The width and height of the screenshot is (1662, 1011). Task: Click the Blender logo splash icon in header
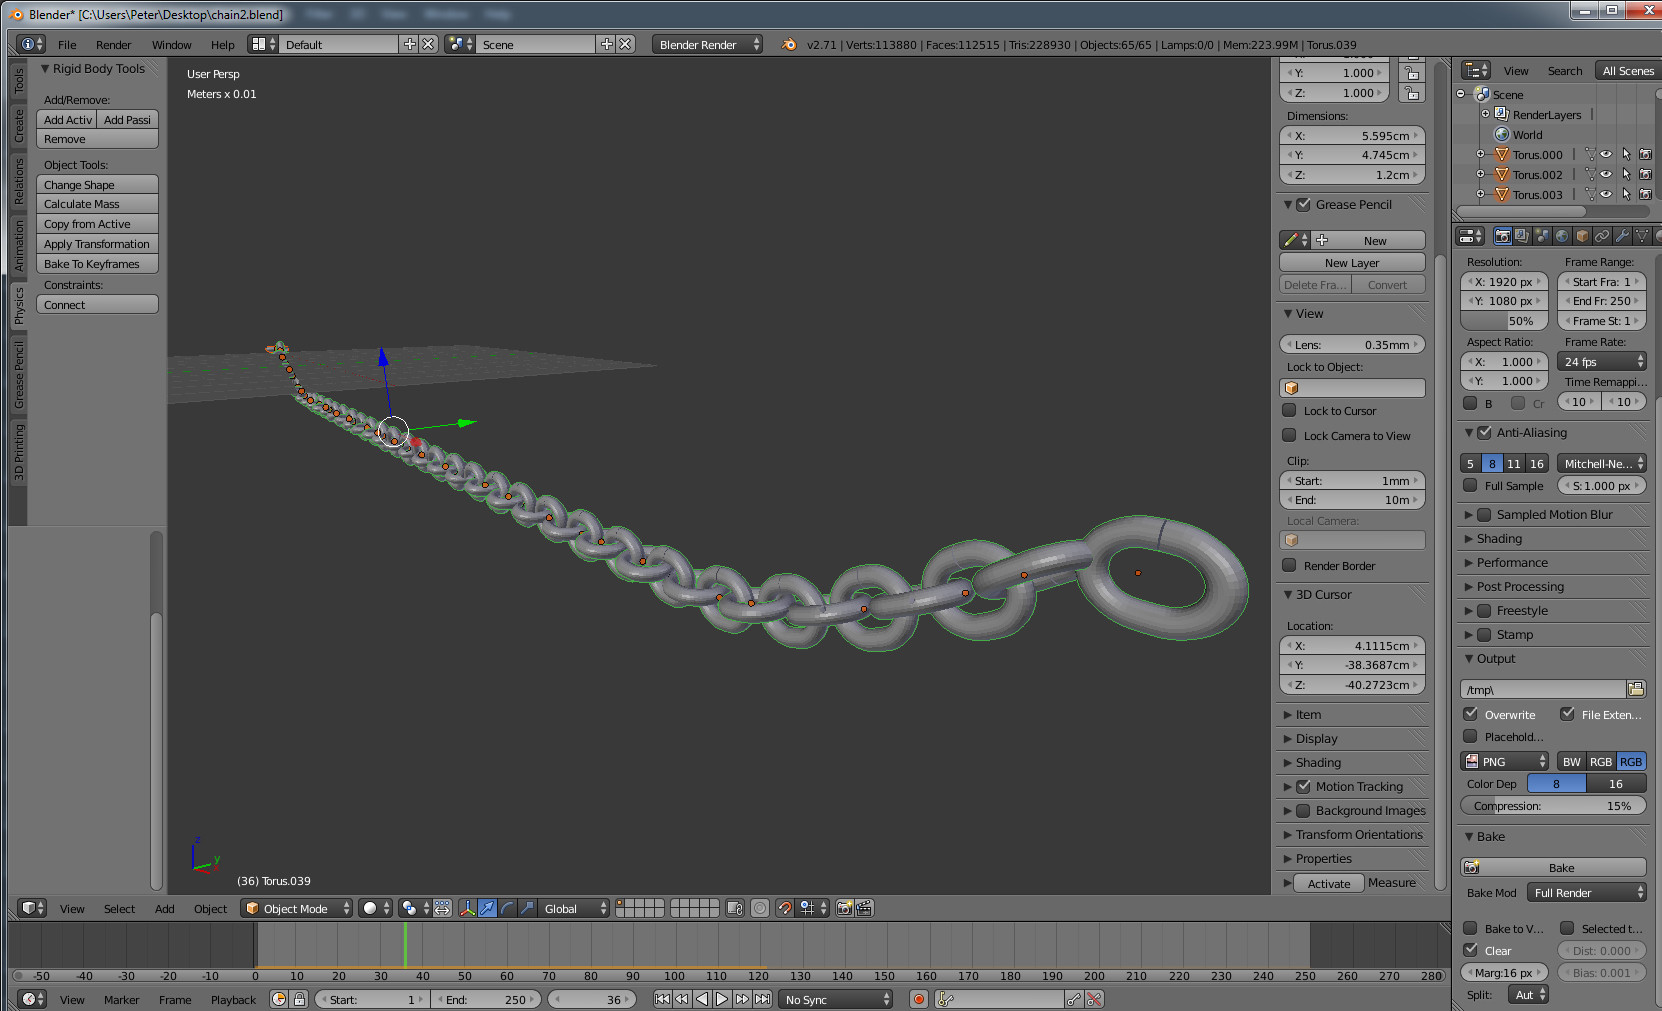pyautogui.click(x=789, y=44)
